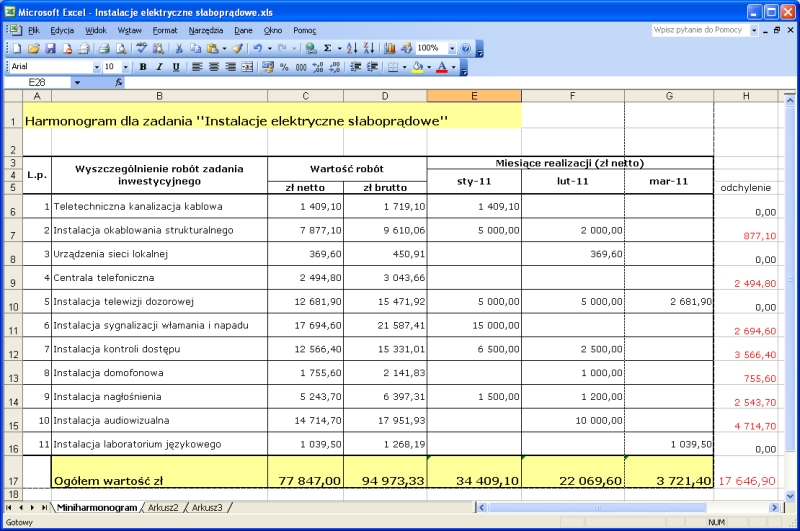The image size is (800, 531).
Task: Open Print Preview
Action: click(121, 48)
